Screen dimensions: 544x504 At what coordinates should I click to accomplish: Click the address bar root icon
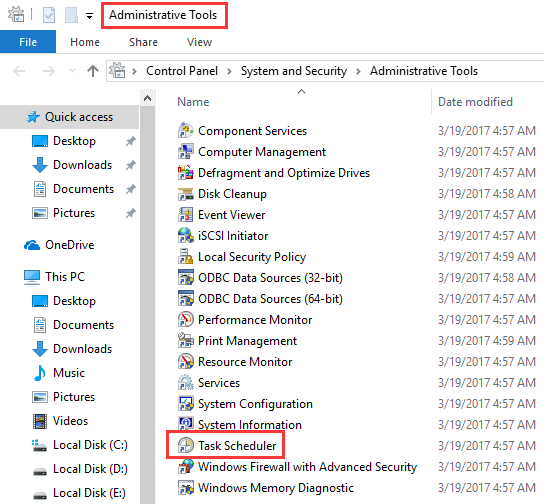click(x=118, y=70)
